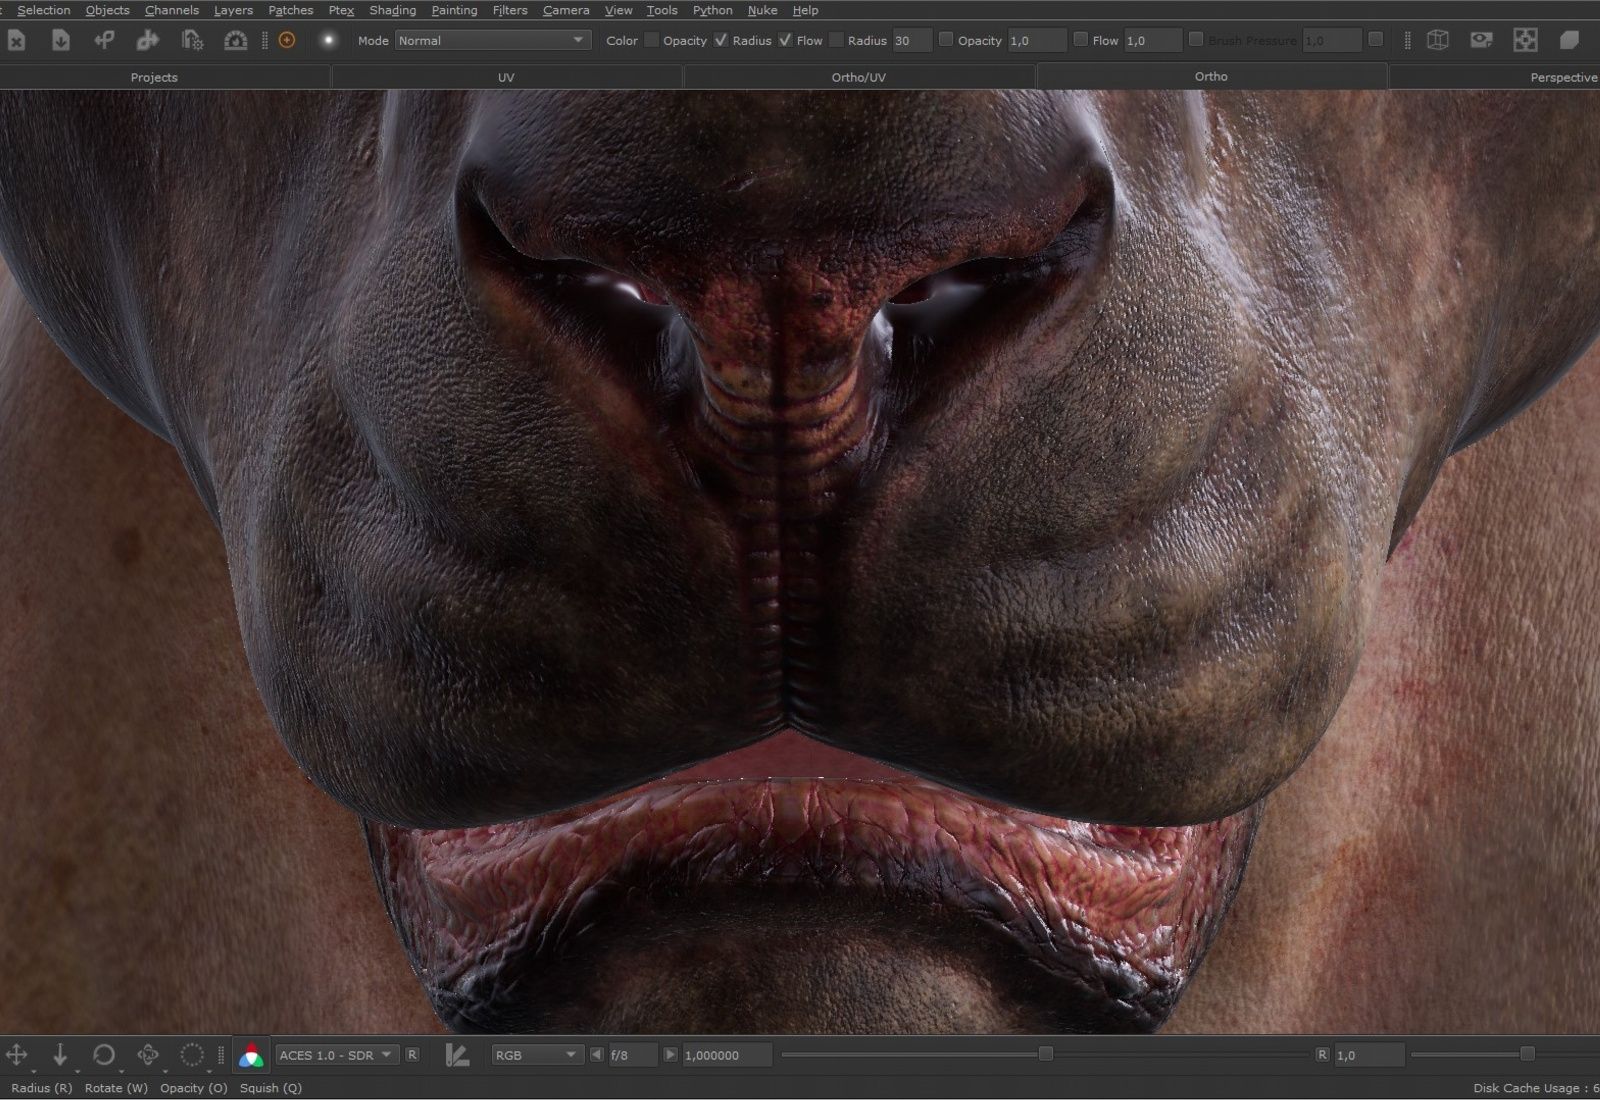This screenshot has height=1100, width=1600.
Task: Click the f-stop increase arrow button
Action: 670,1055
